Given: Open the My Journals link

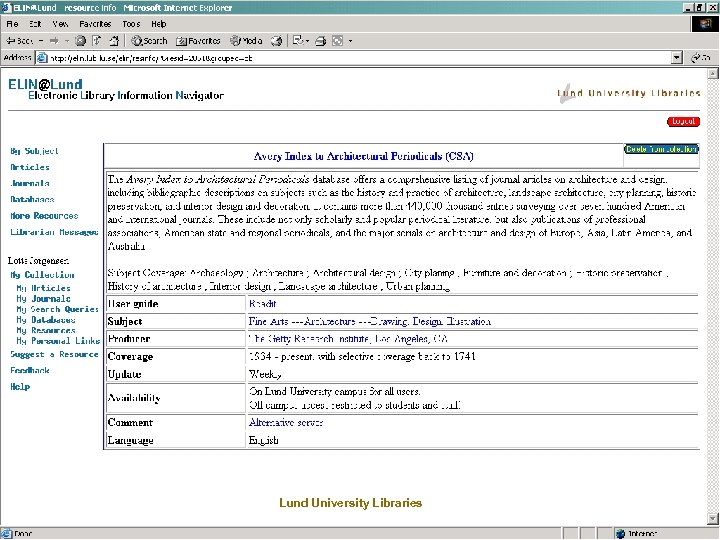Looking at the screenshot, I should 43,298.
